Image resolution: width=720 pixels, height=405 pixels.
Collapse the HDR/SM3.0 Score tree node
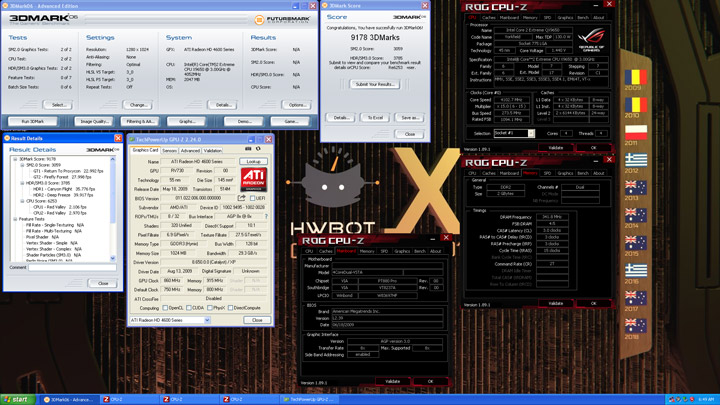pyautogui.click(x=22, y=183)
